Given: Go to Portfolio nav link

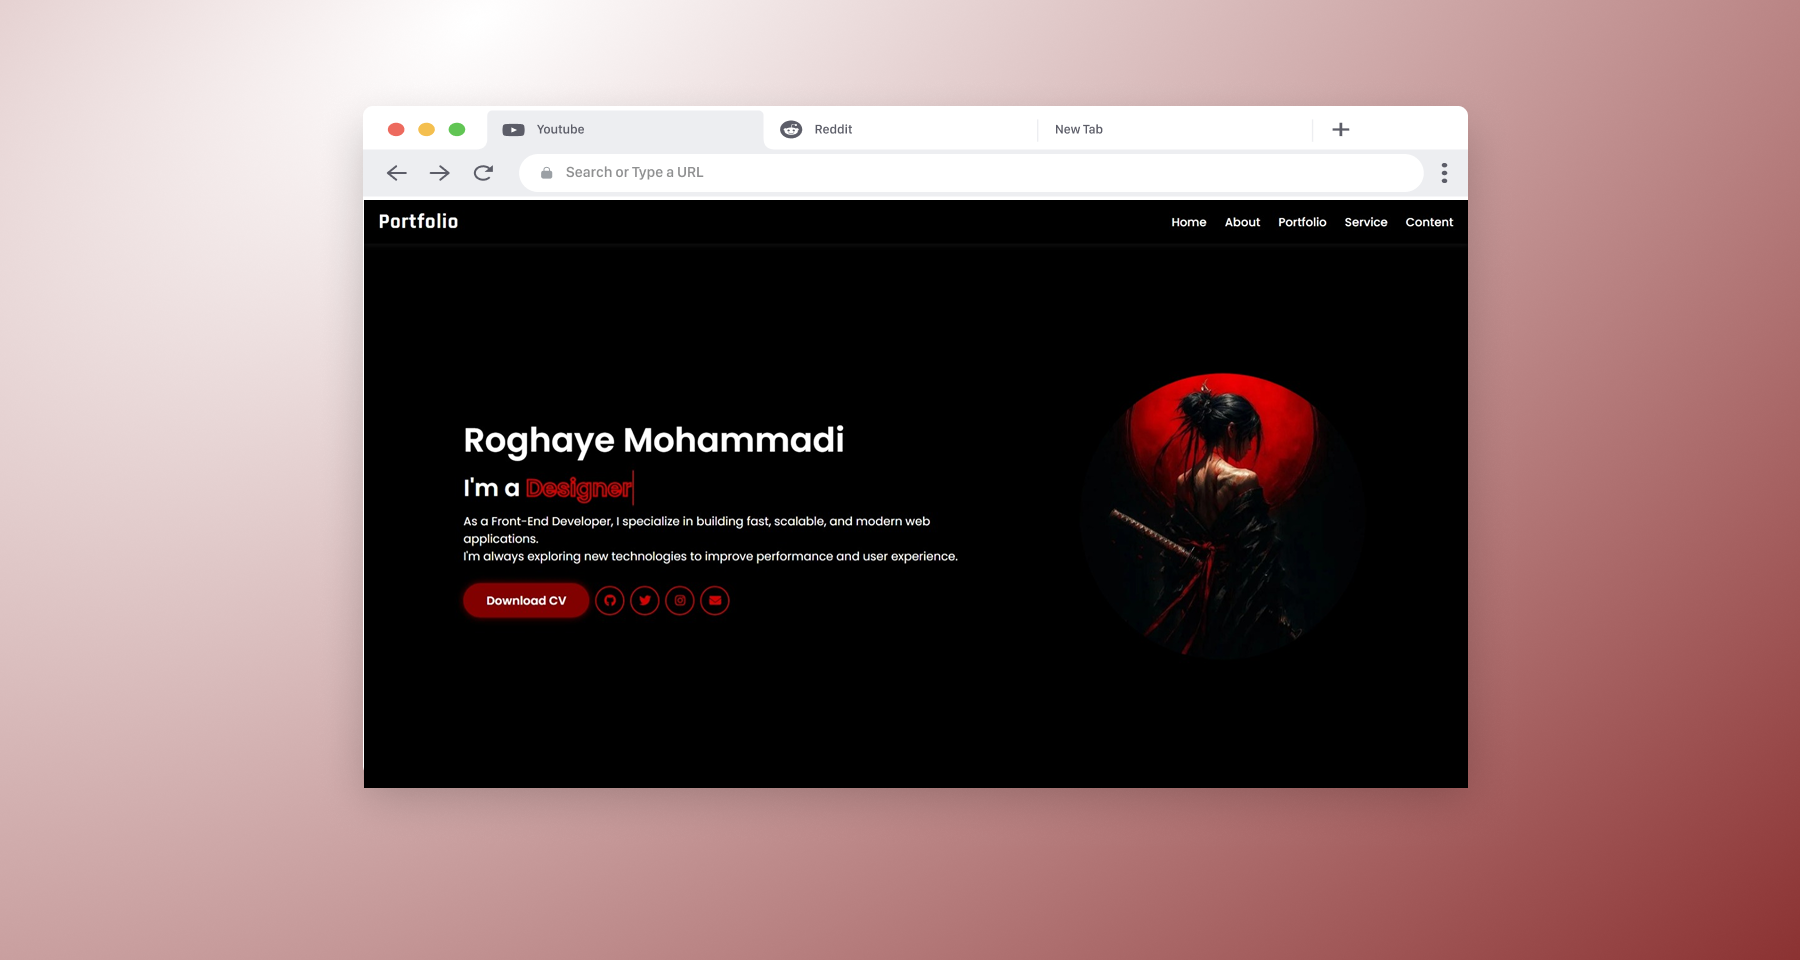Looking at the screenshot, I should (1302, 222).
